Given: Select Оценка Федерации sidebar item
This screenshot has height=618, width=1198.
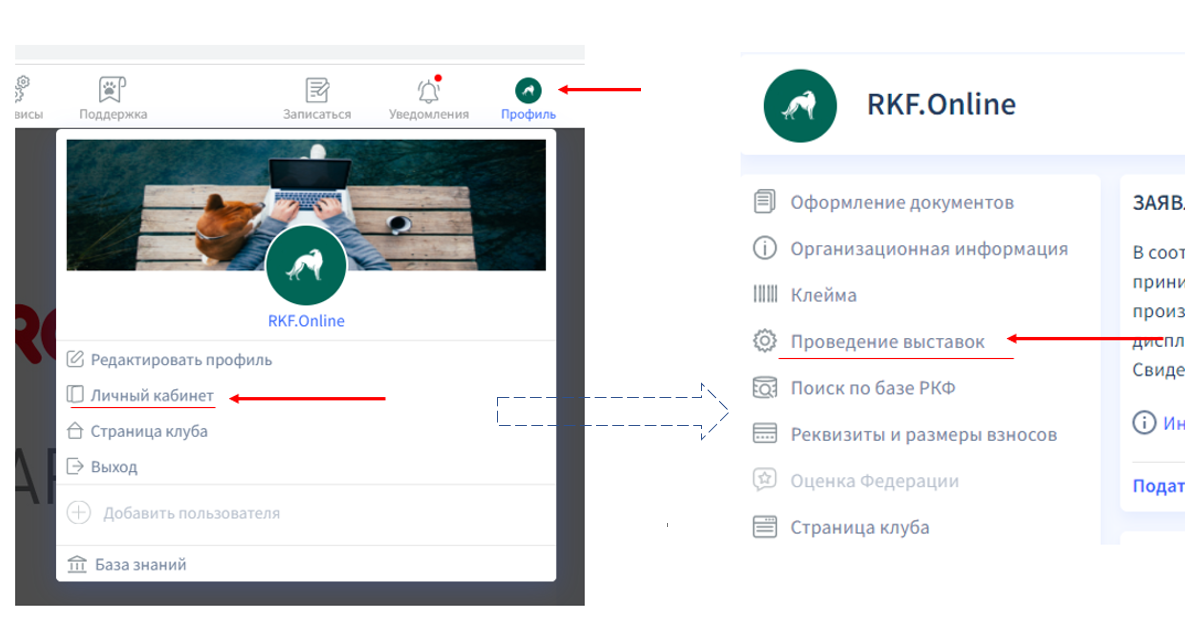Looking at the screenshot, I should click(873, 481).
